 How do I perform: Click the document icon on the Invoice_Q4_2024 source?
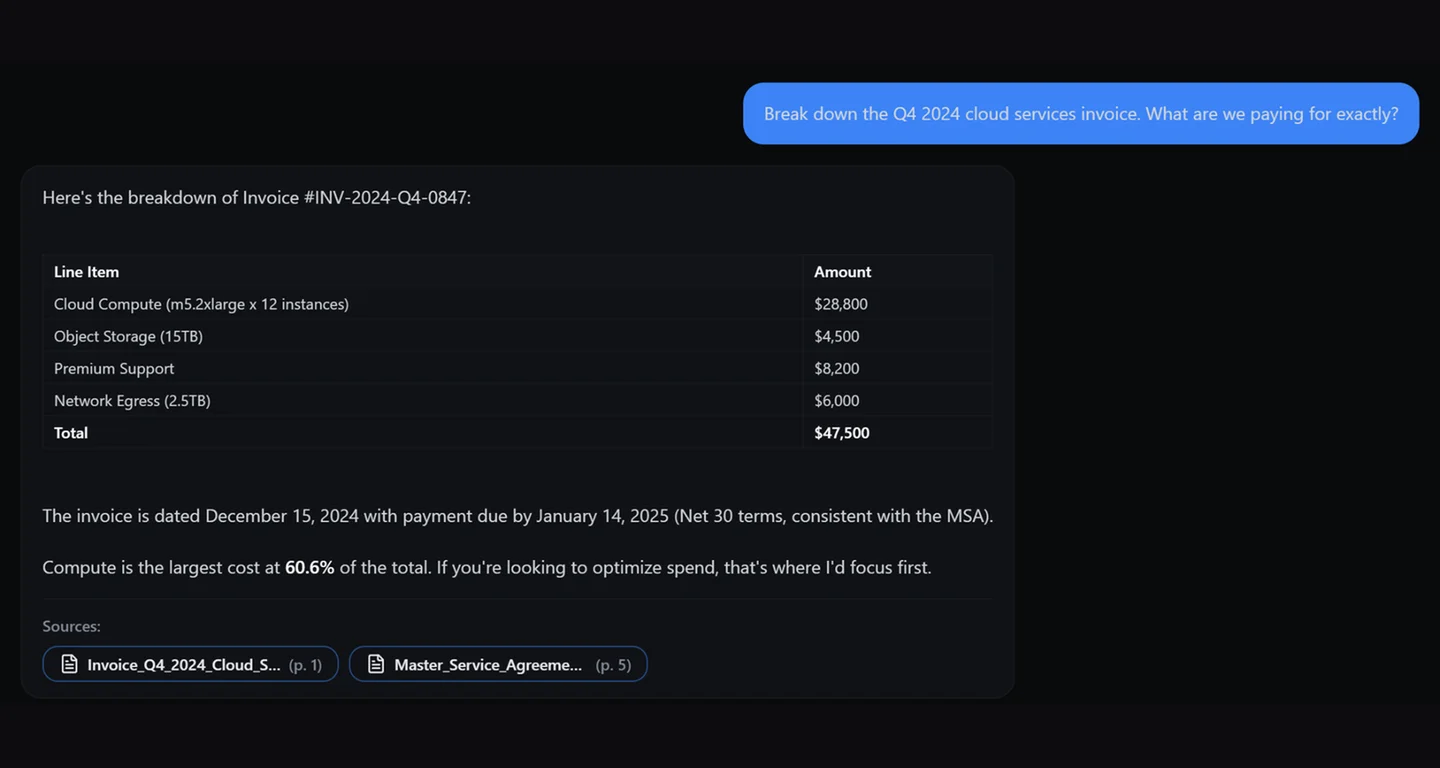point(69,664)
